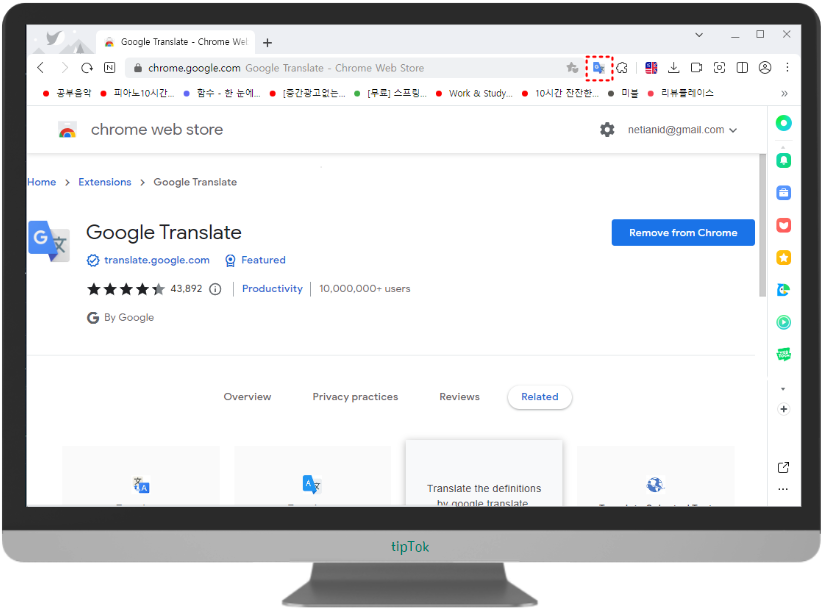Image resolution: width=823 pixels, height=613 pixels.
Task: Click the browser forward arrow
Action: coord(64,68)
